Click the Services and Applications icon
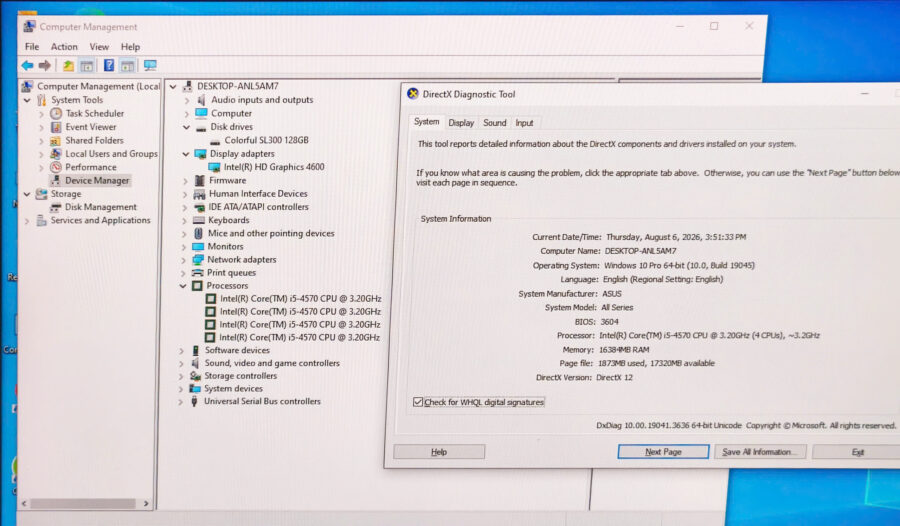The height and width of the screenshot is (526, 900). [x=41, y=221]
